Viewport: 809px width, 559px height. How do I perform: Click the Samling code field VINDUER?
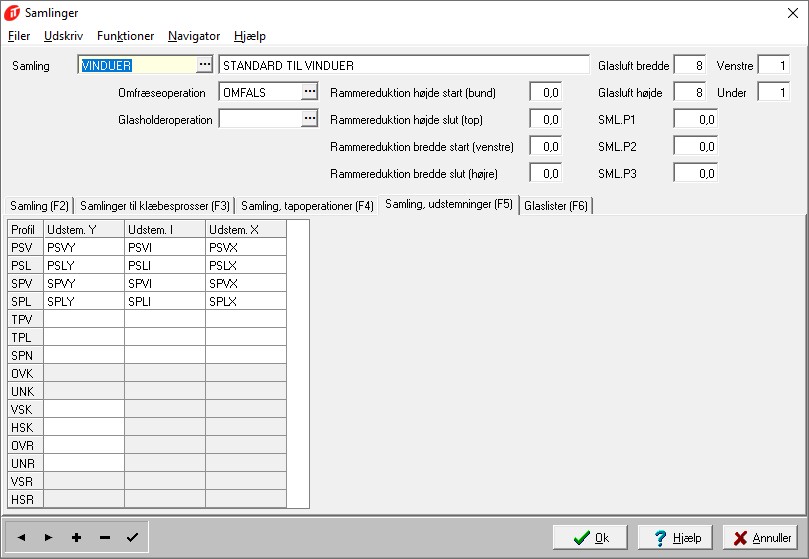pyautogui.click(x=137, y=65)
